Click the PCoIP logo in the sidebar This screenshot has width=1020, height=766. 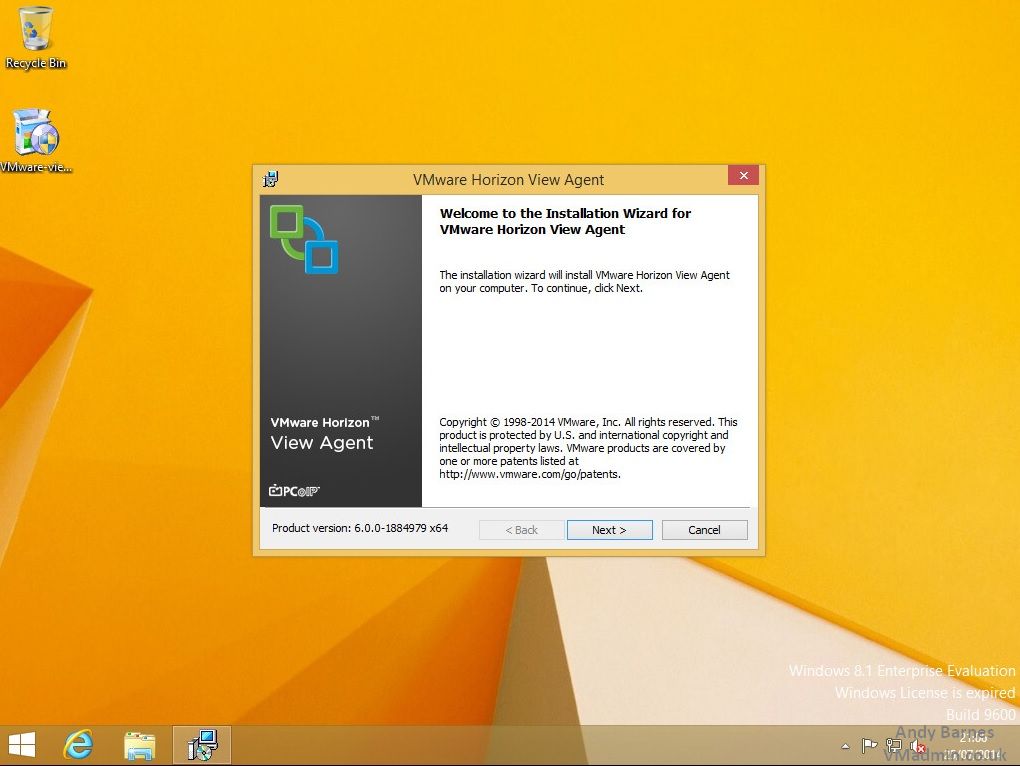coord(294,491)
